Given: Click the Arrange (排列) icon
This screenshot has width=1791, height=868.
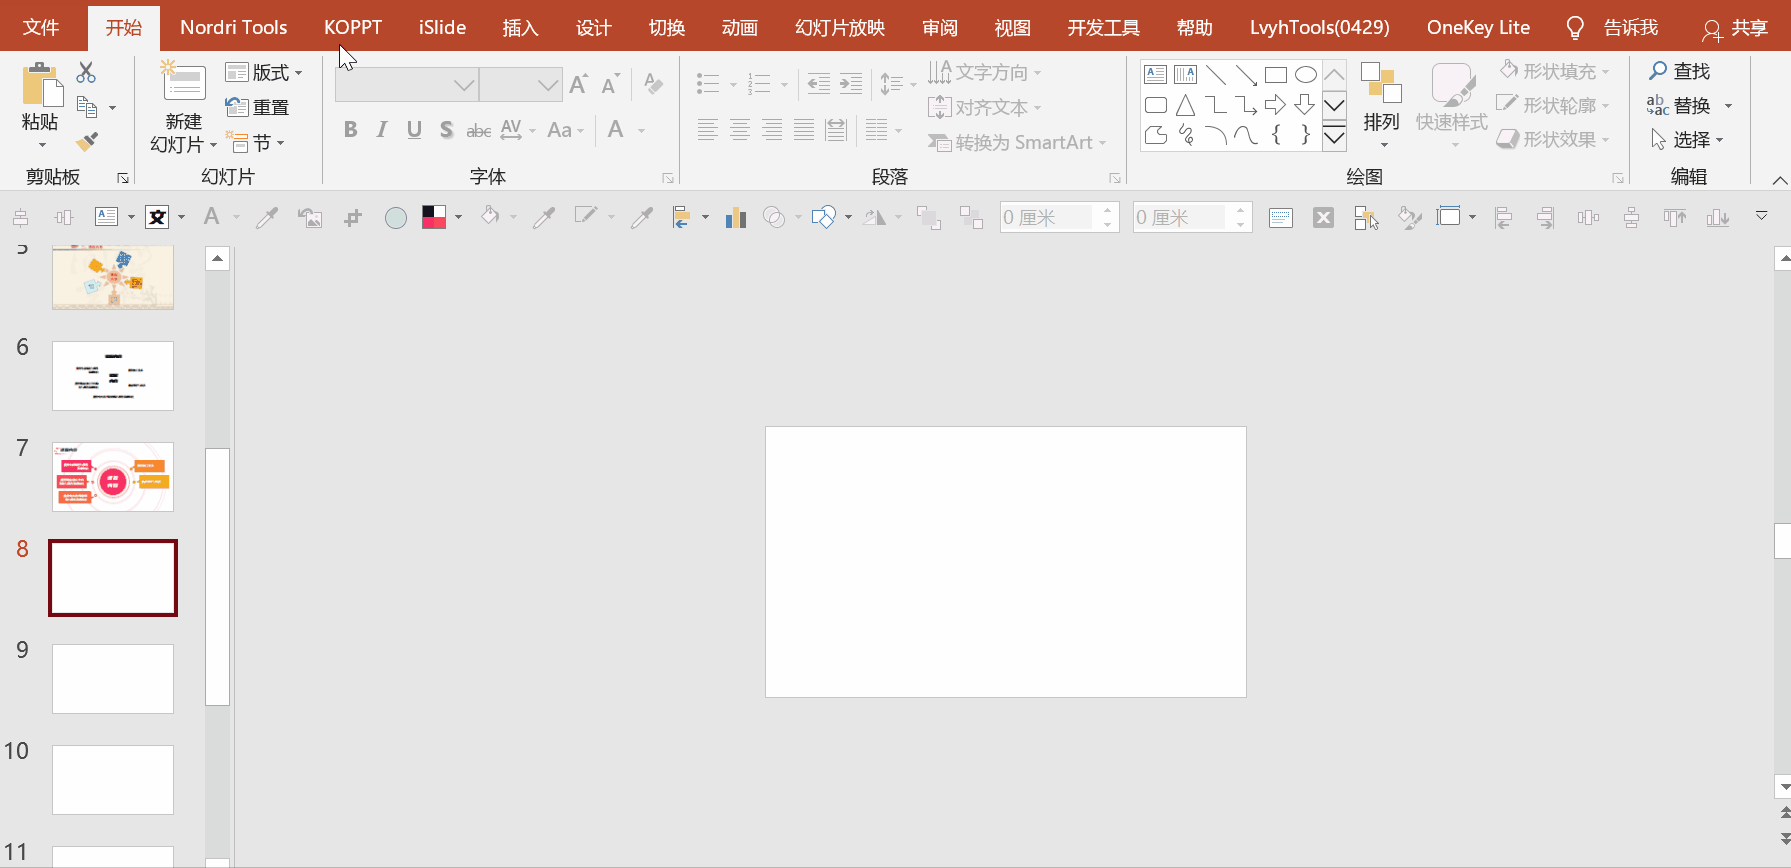Looking at the screenshot, I should tap(1381, 84).
